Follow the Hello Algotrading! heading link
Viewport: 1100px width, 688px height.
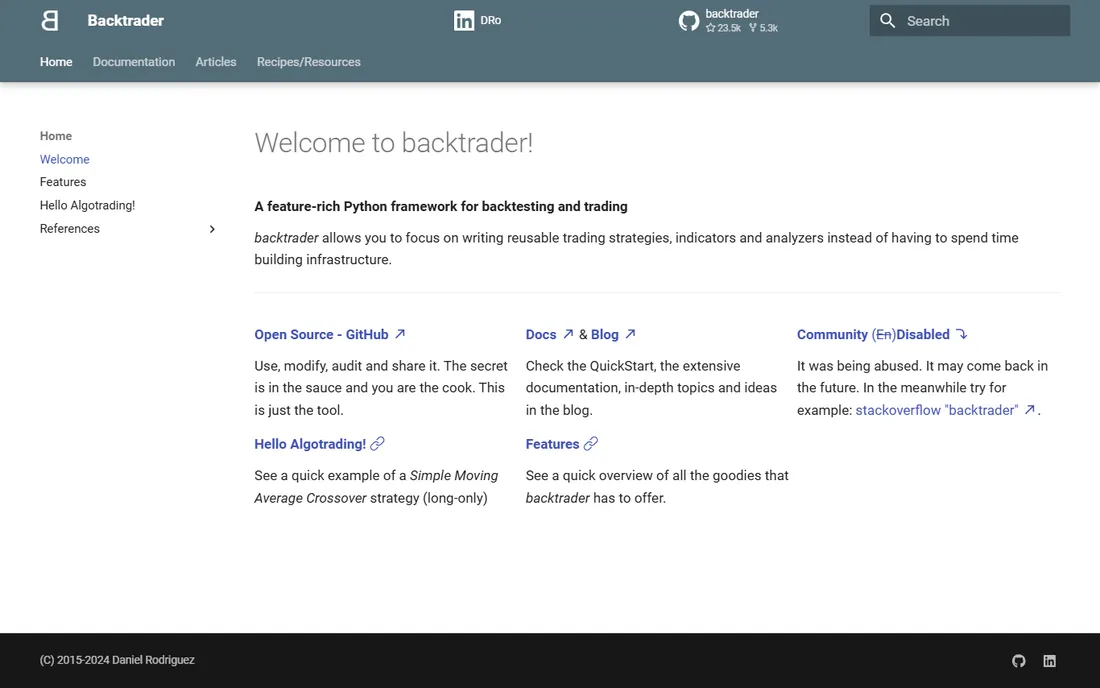(x=310, y=444)
